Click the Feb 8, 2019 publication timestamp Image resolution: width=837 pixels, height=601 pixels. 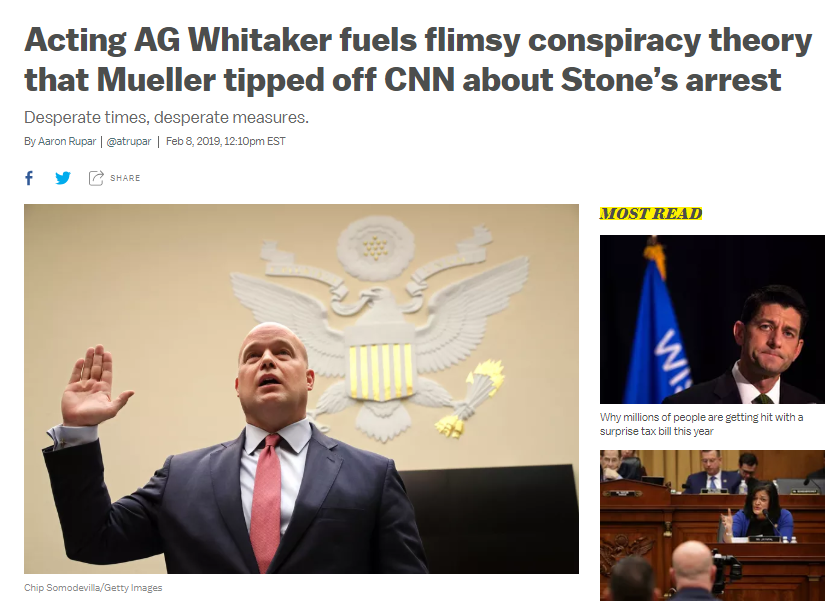tap(225, 141)
